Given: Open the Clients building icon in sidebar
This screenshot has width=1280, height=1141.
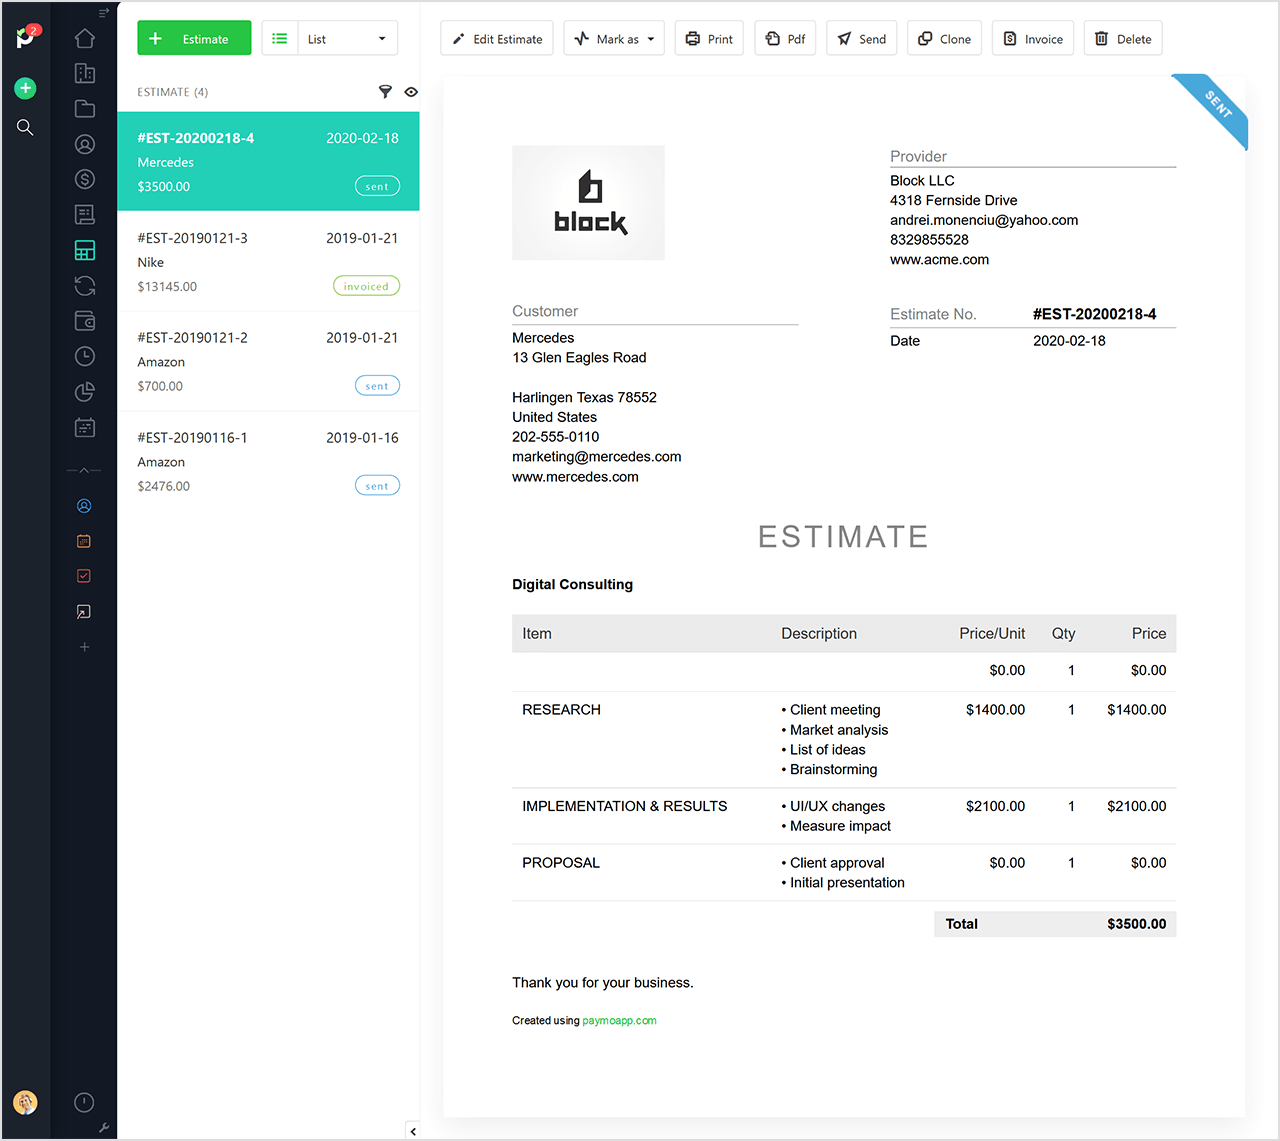Looking at the screenshot, I should (x=85, y=73).
